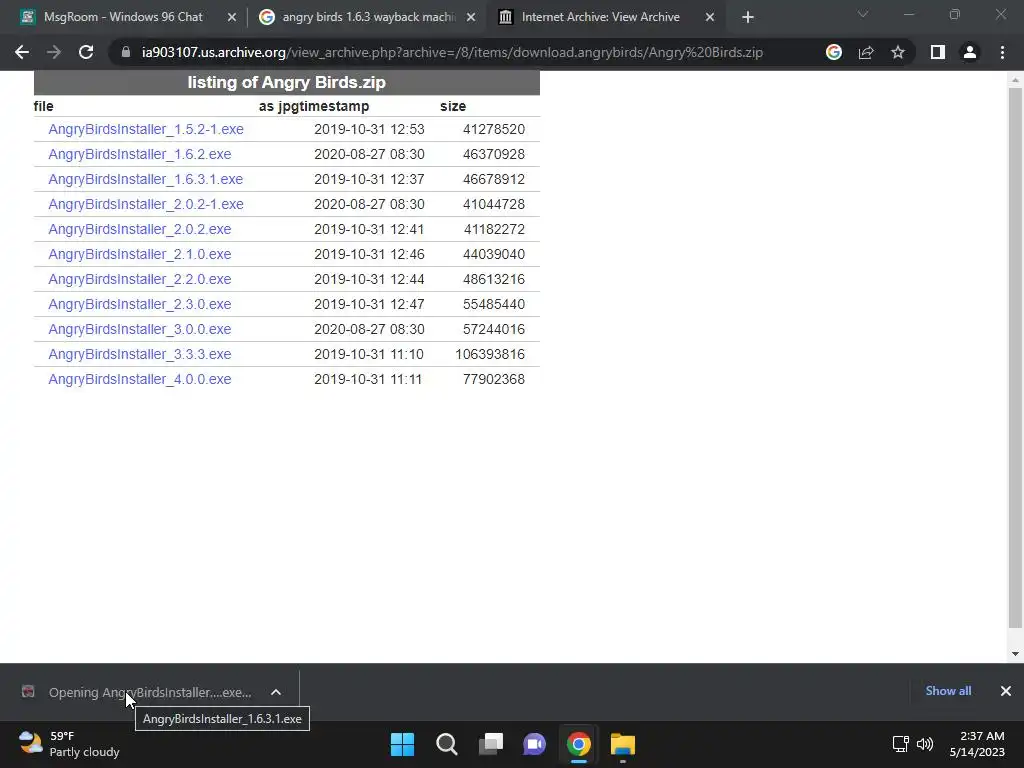1024x768 pixels.
Task: Share this page via share icon
Action: [x=866, y=52]
